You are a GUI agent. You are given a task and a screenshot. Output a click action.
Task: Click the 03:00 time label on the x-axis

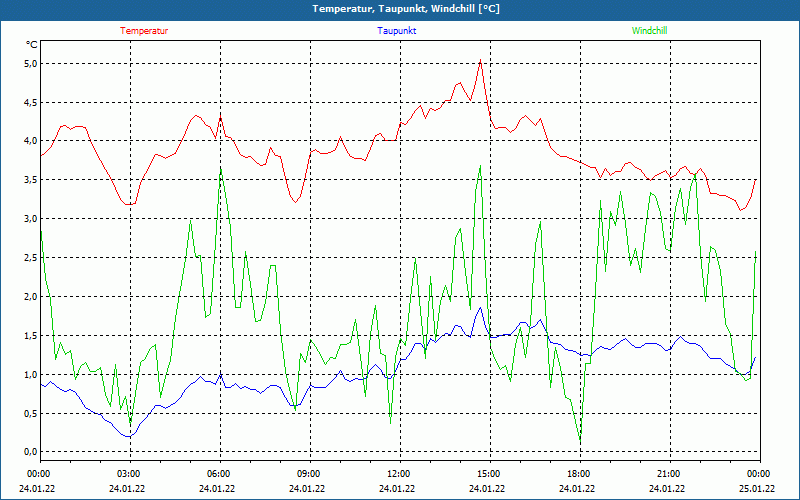(128, 474)
